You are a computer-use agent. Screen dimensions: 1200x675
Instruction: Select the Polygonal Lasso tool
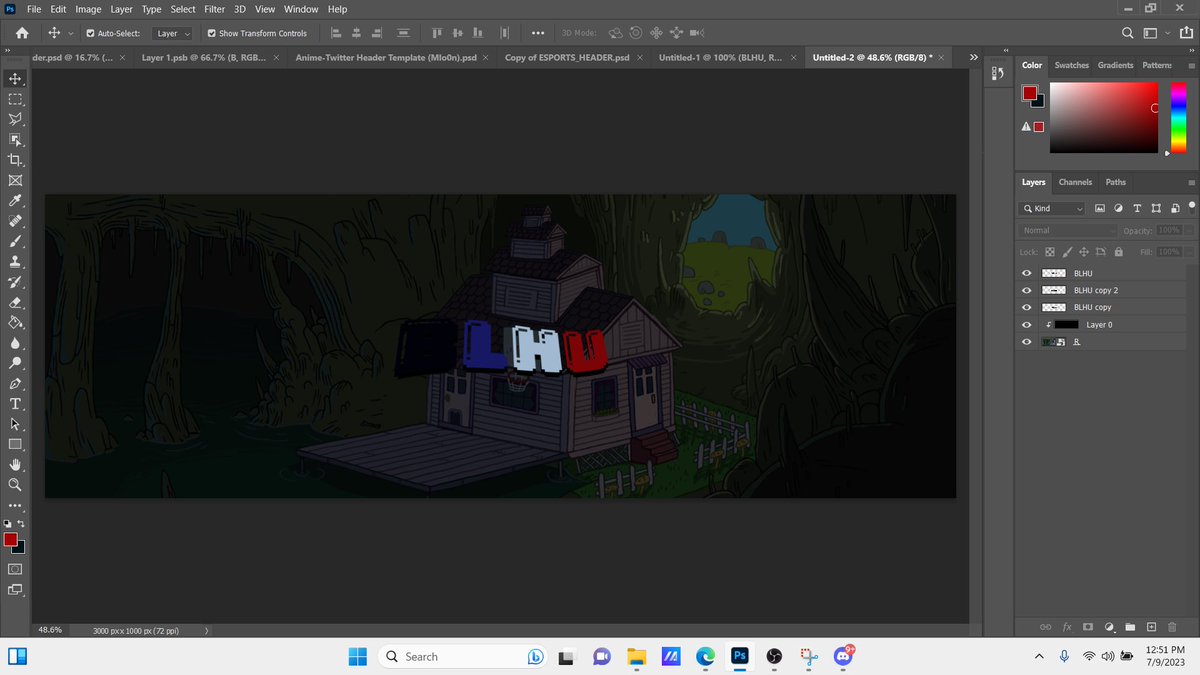click(16, 119)
